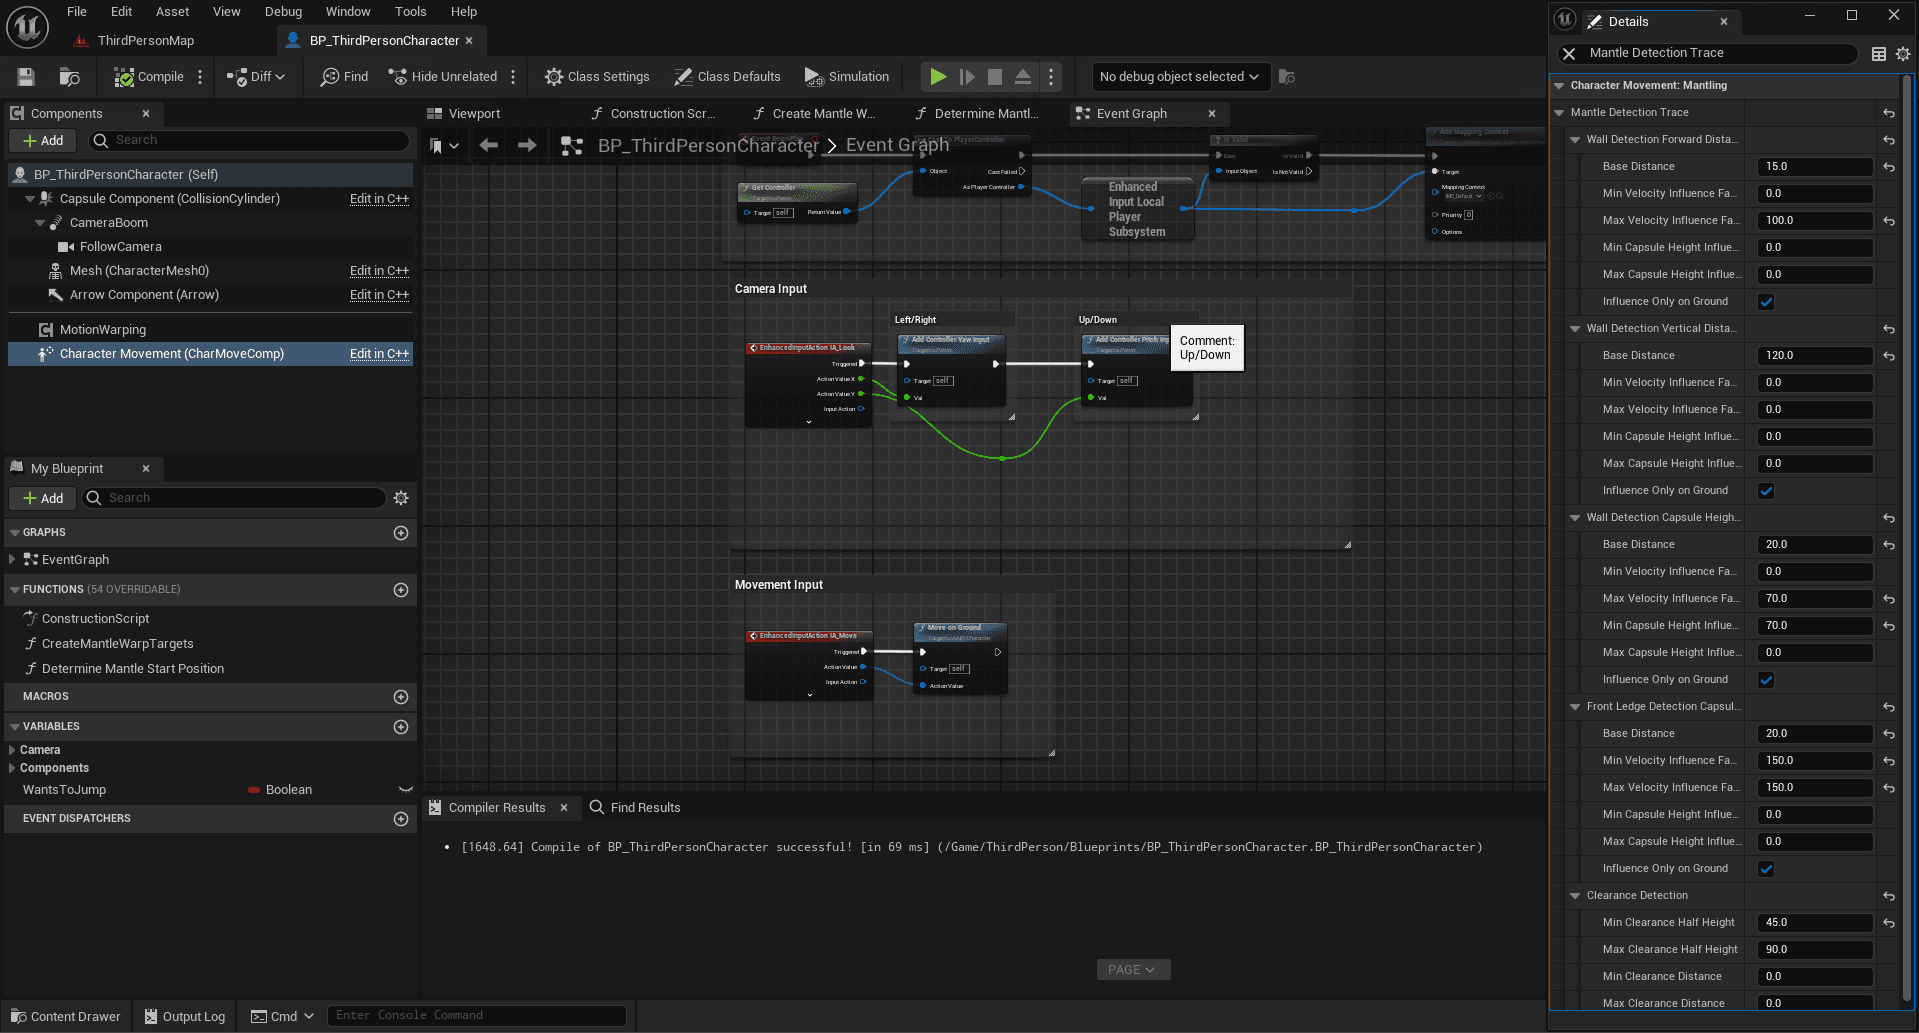
Task: Switch to Construction Script tab
Action: (653, 114)
